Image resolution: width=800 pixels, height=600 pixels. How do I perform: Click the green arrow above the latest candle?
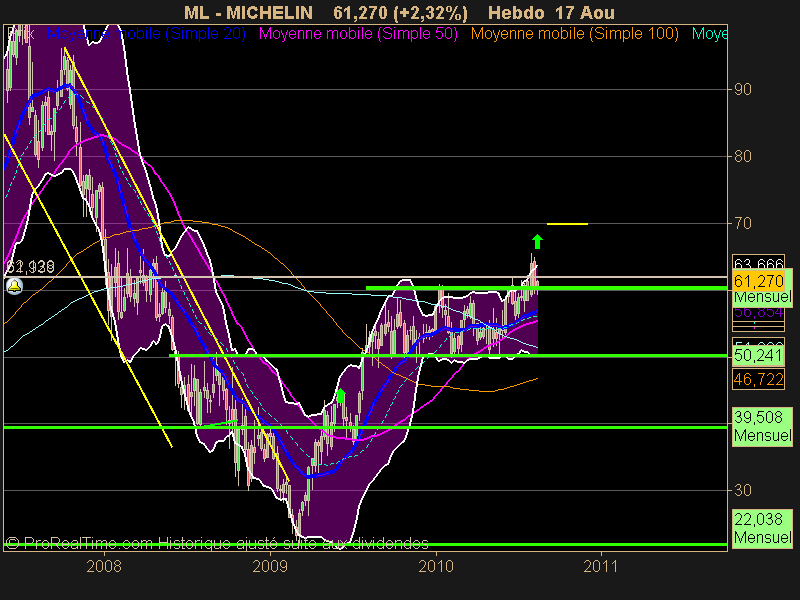coord(537,241)
